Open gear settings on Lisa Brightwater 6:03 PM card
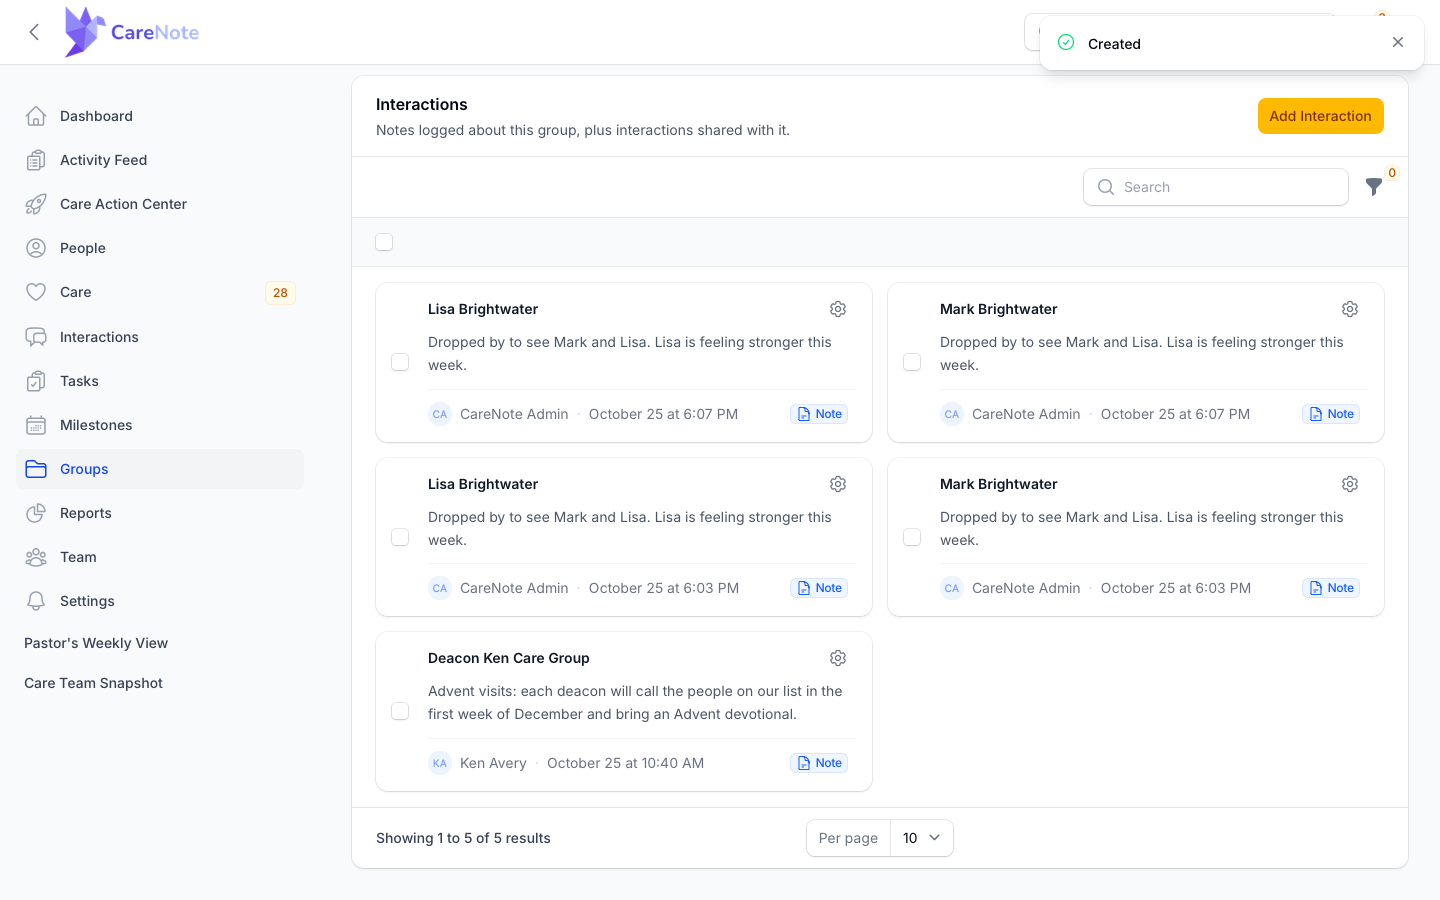1440x900 pixels. coord(838,484)
